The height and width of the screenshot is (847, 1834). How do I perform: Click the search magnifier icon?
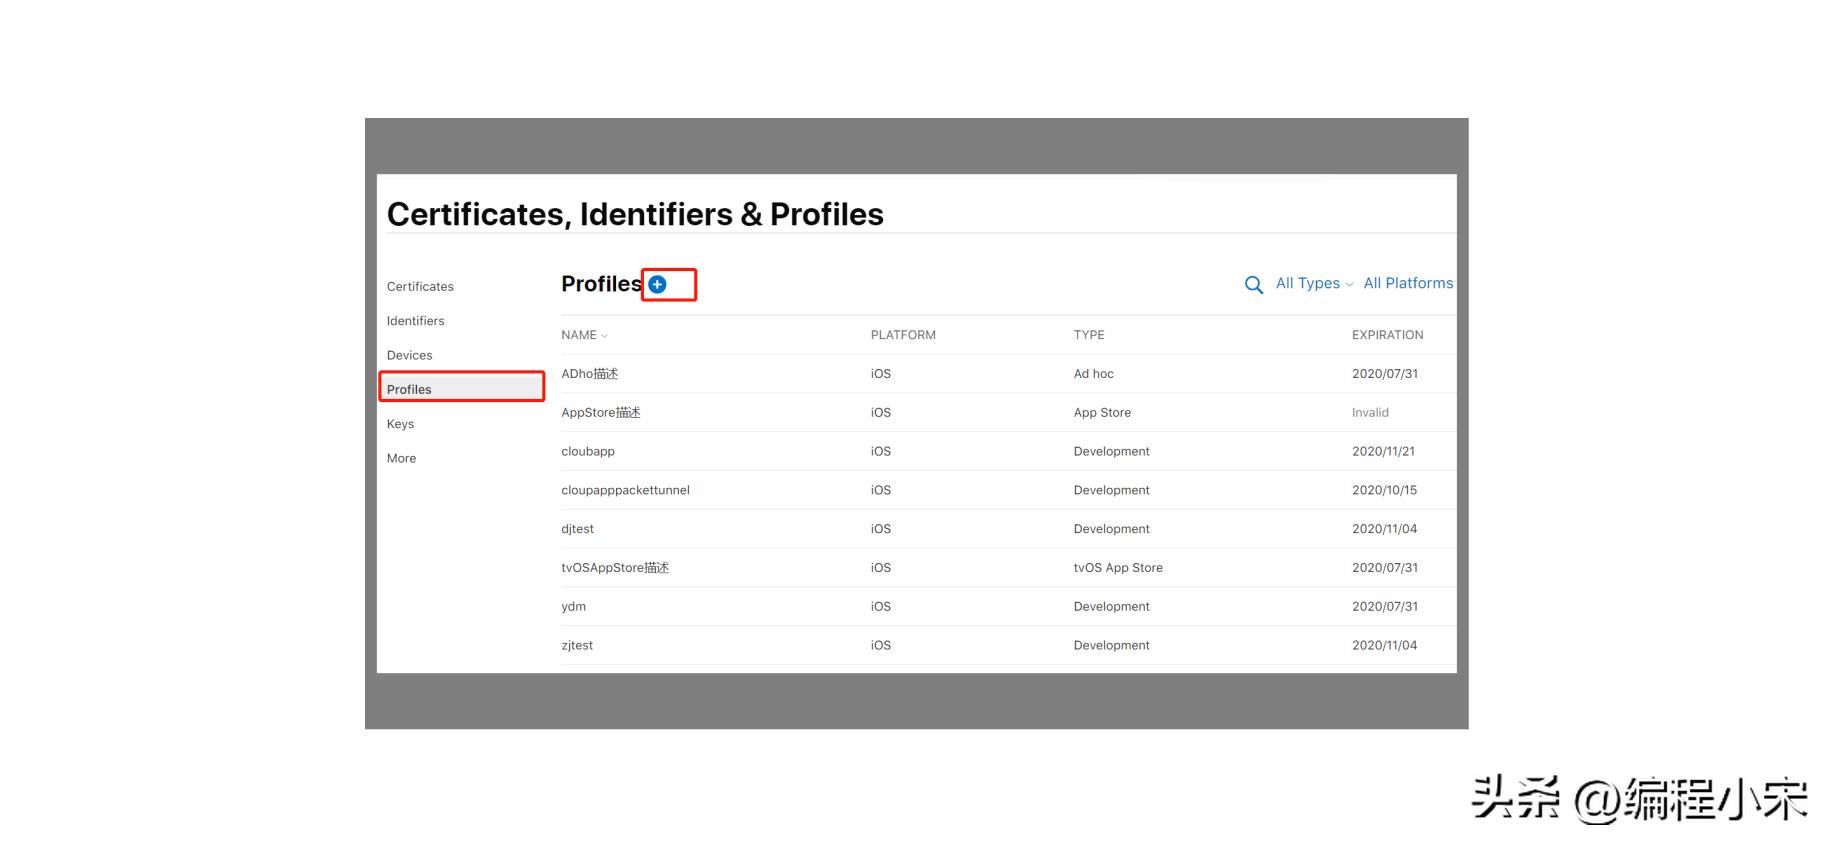coord(1253,285)
